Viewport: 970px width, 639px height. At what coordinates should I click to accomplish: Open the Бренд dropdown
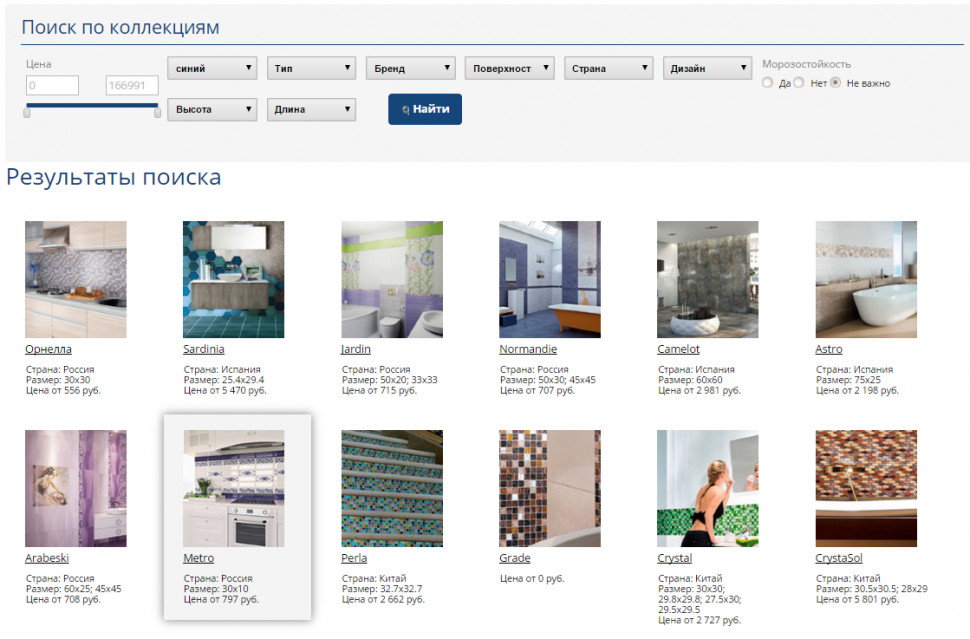(x=411, y=68)
